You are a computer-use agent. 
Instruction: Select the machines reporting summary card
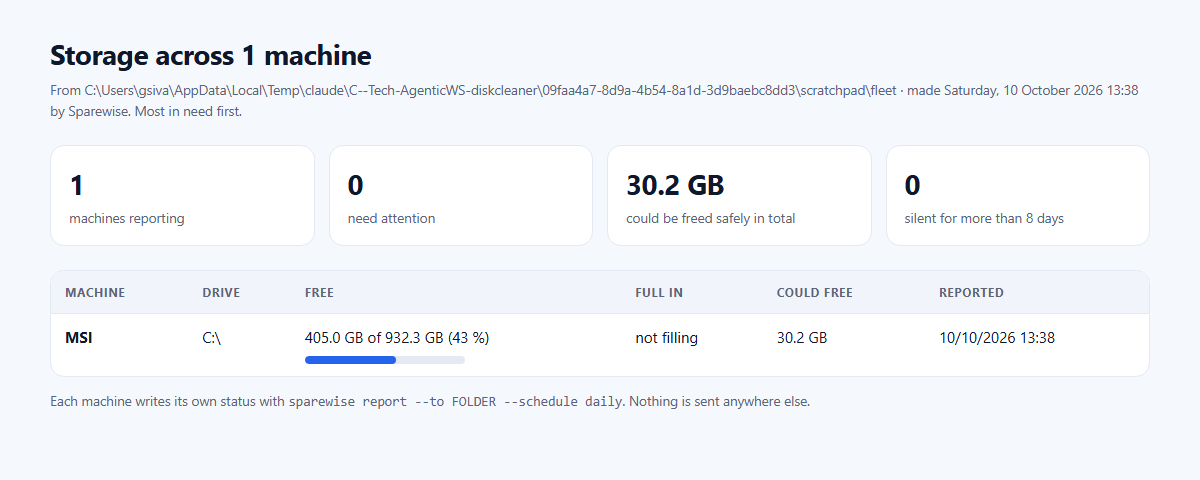tap(182, 195)
